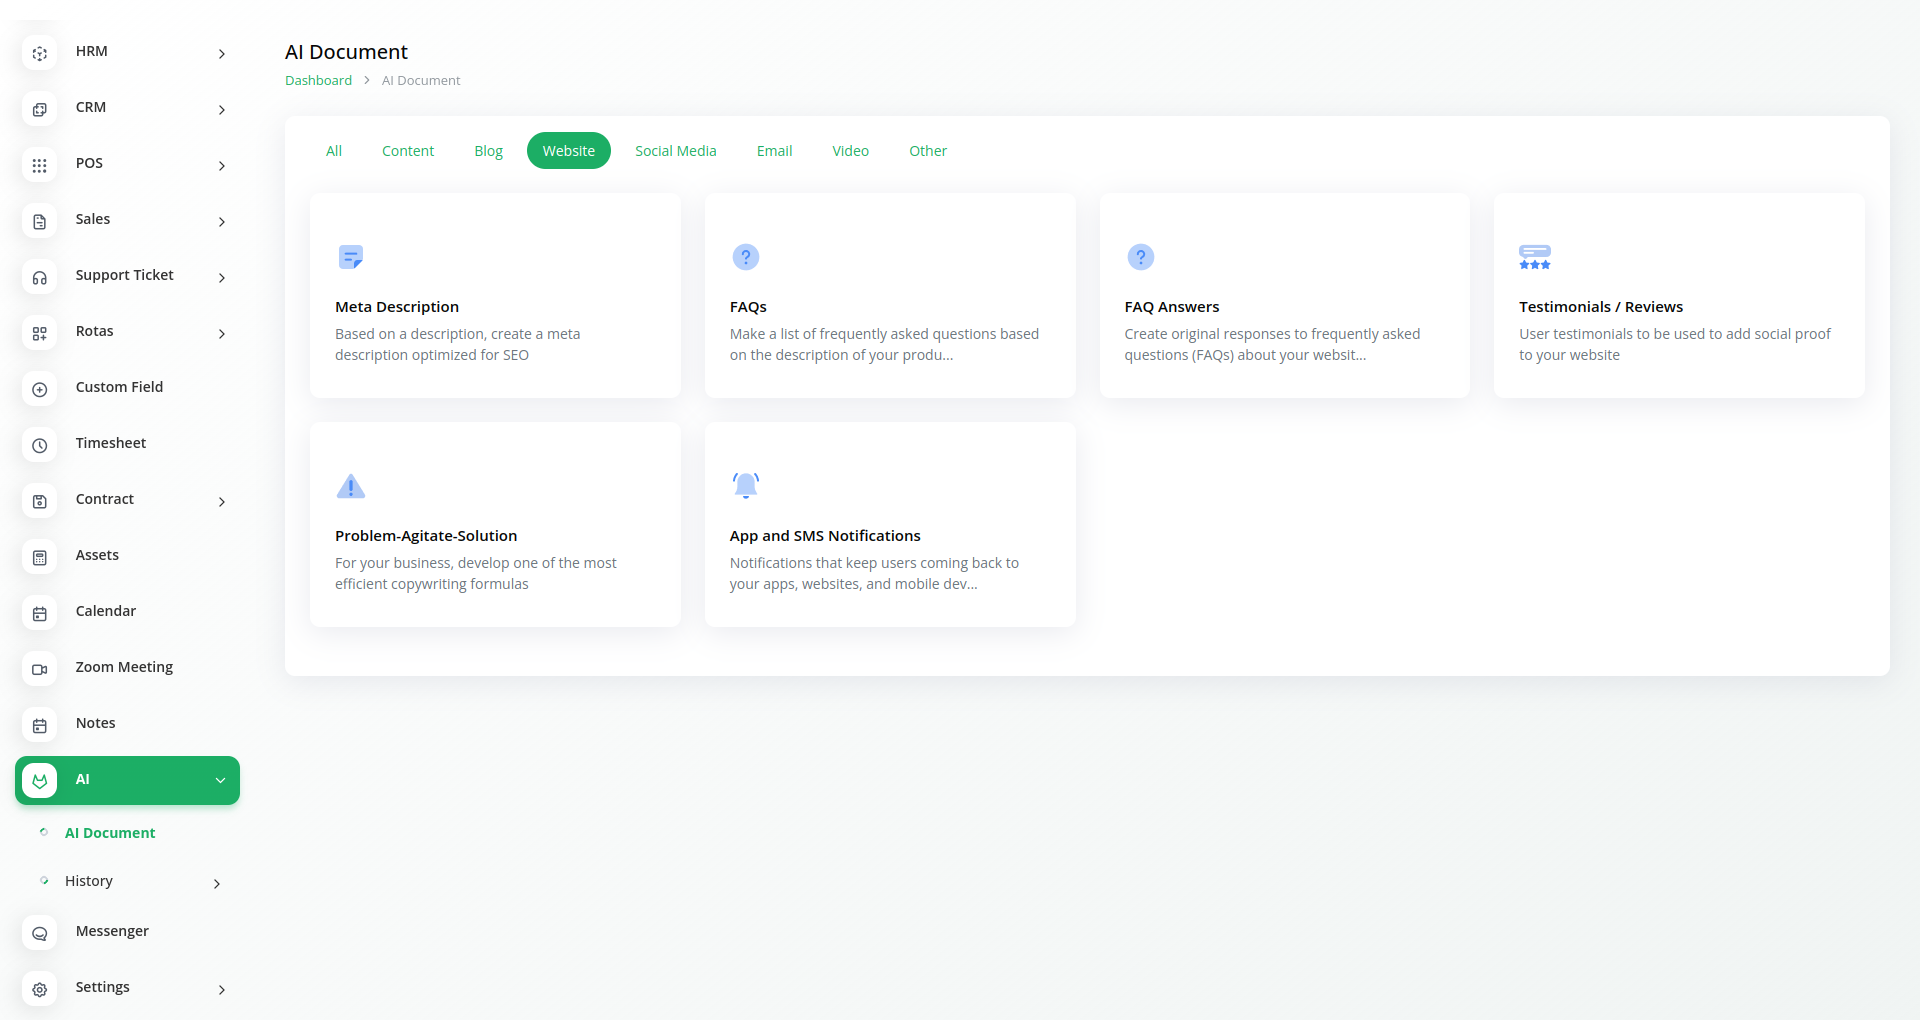Select the Blog category tab
Viewport: 1920px width, 1020px height.
[488, 151]
